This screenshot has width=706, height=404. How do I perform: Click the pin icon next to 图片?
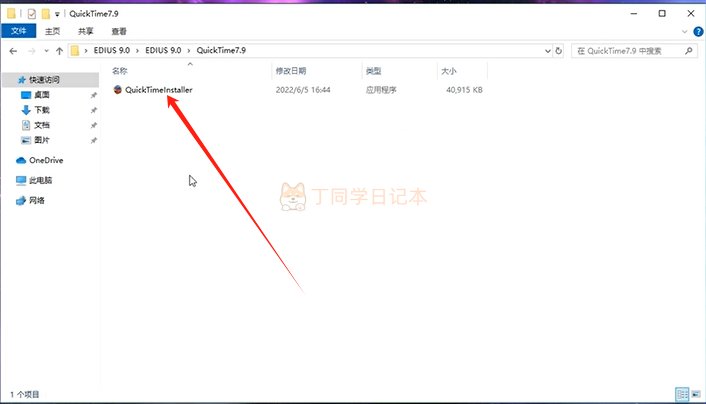(x=94, y=141)
